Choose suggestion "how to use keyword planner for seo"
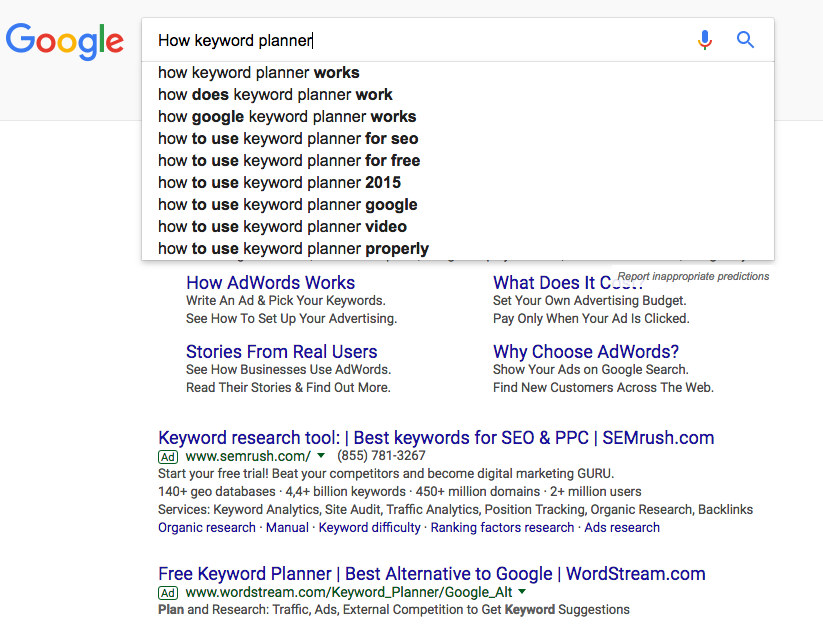 coord(458,139)
